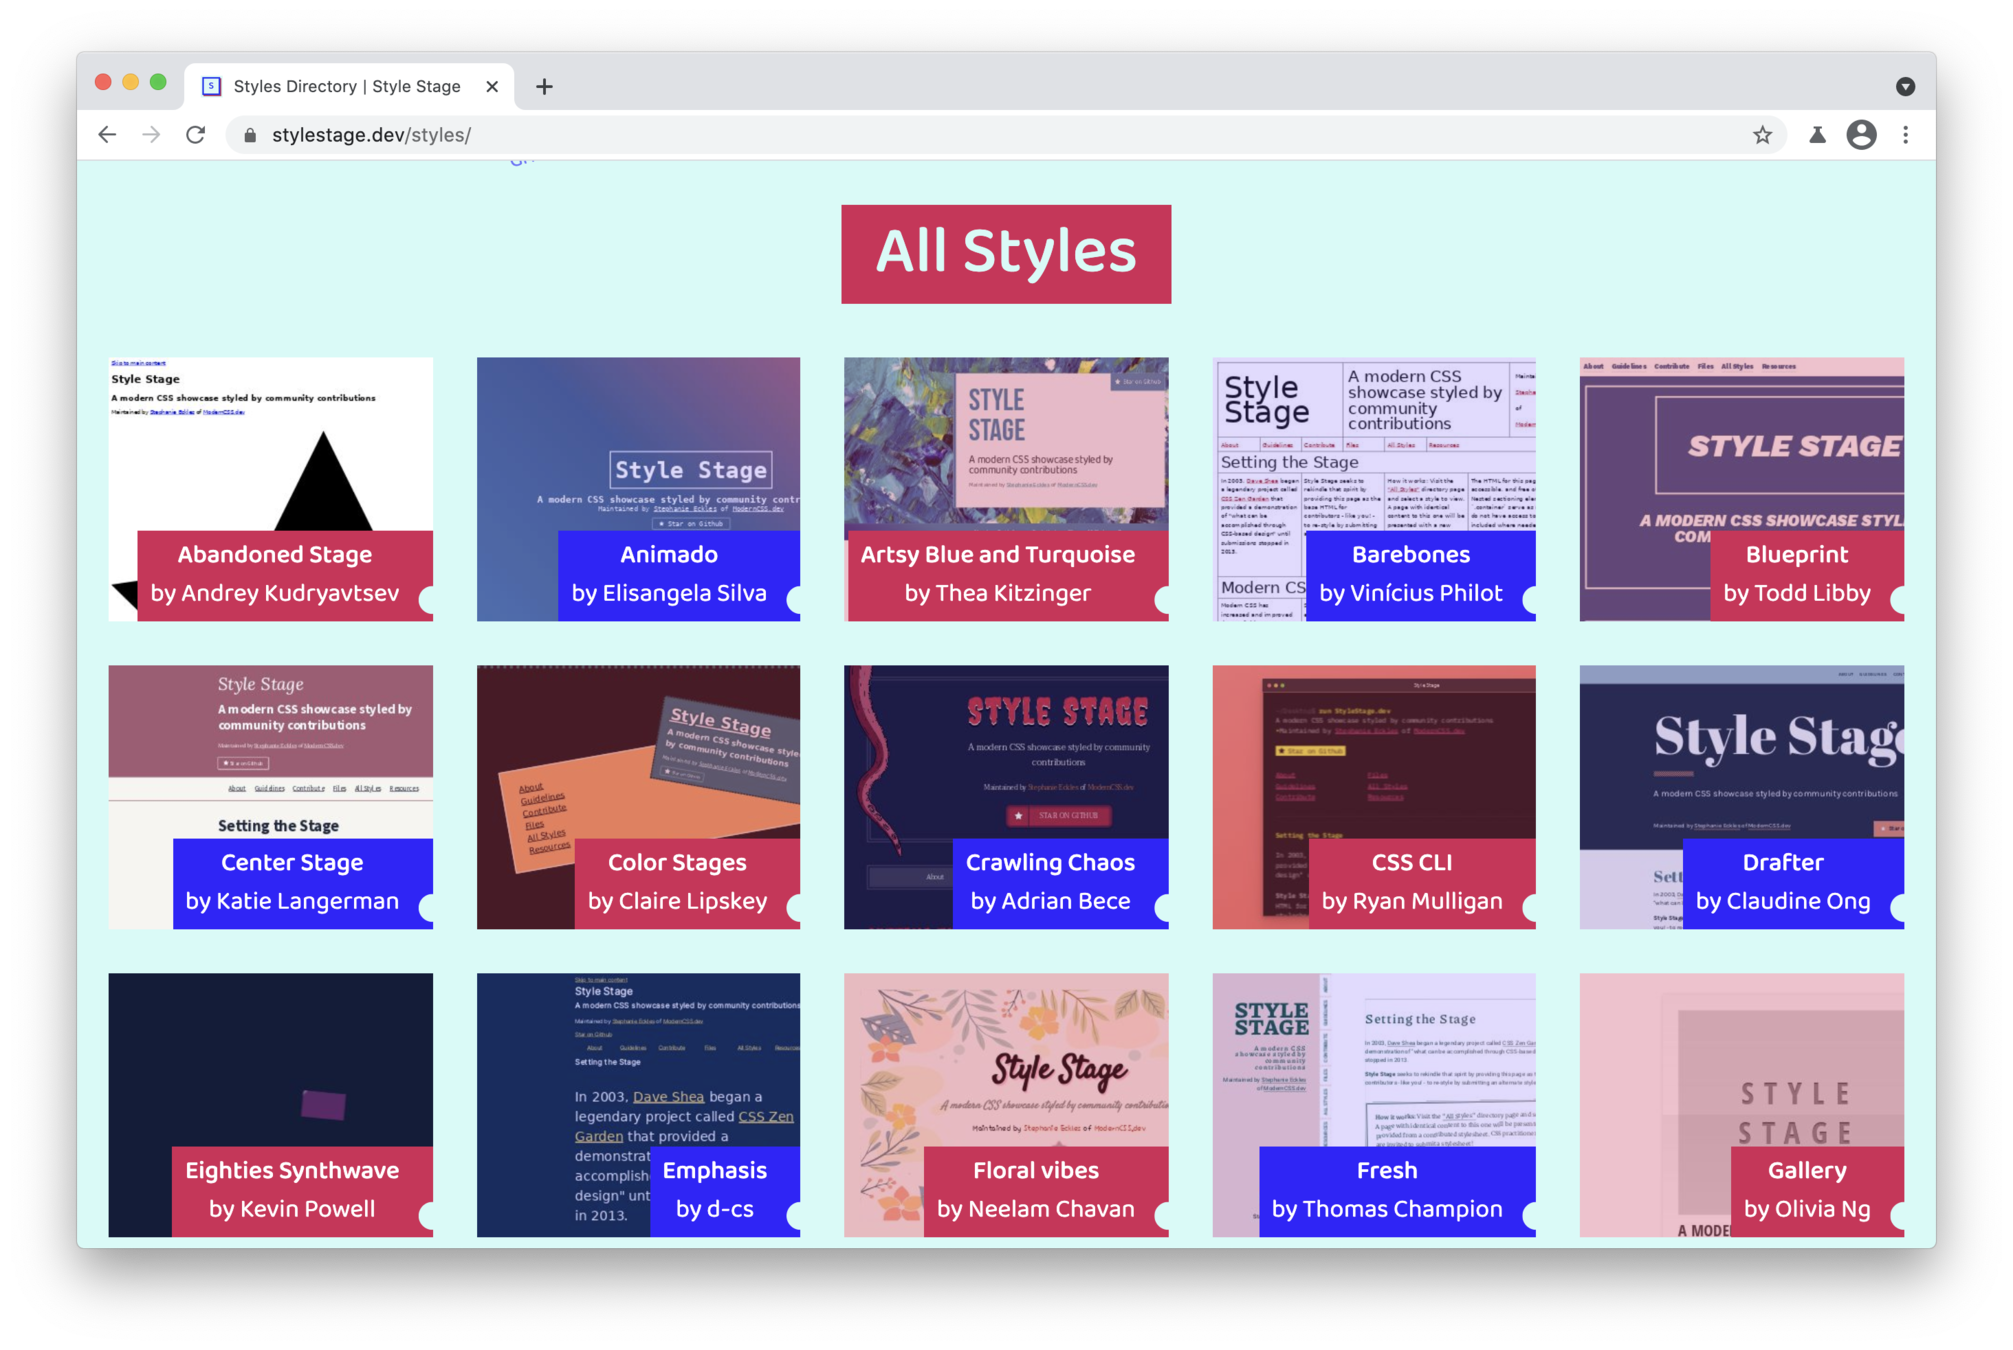The height and width of the screenshot is (1350, 2013).
Task: Open Drafter by Claudine Ong
Action: click(x=1782, y=882)
